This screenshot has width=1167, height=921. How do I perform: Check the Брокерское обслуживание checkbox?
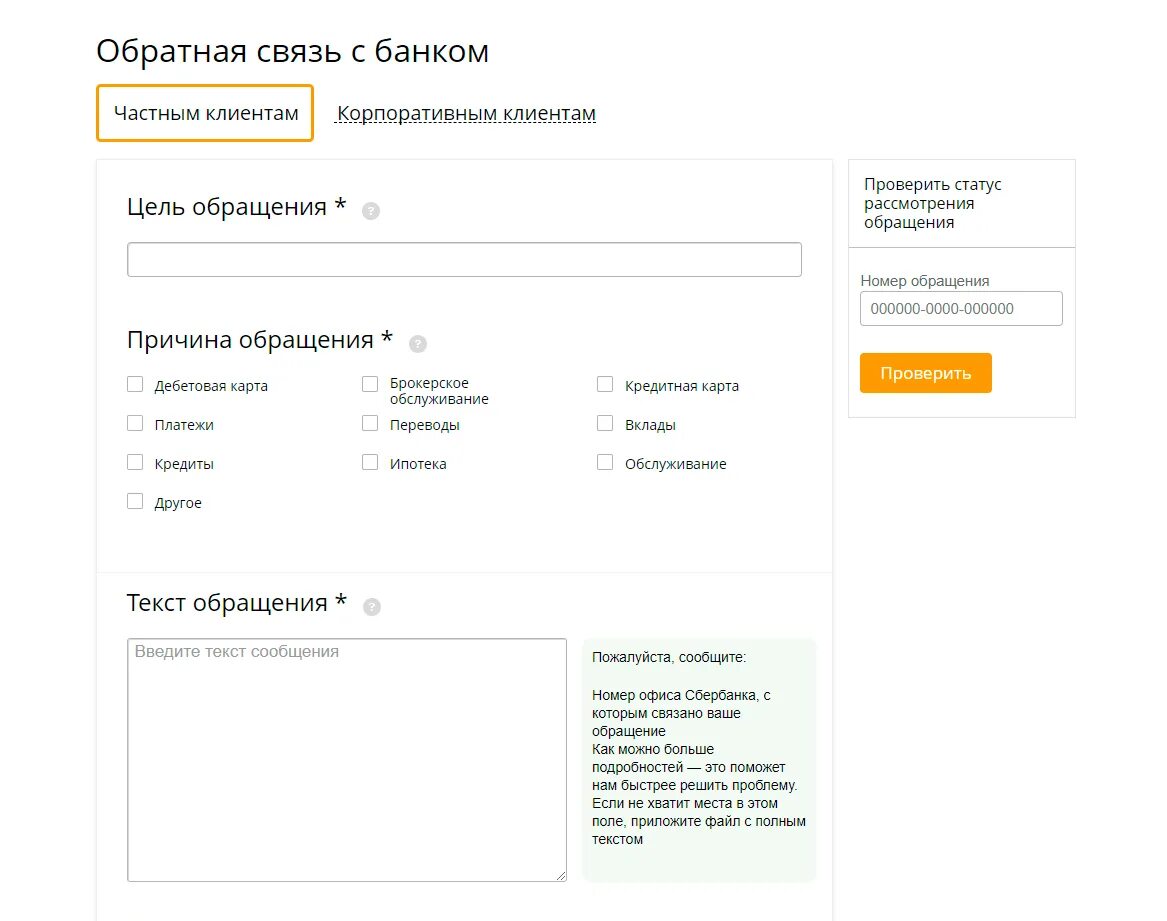(x=370, y=384)
